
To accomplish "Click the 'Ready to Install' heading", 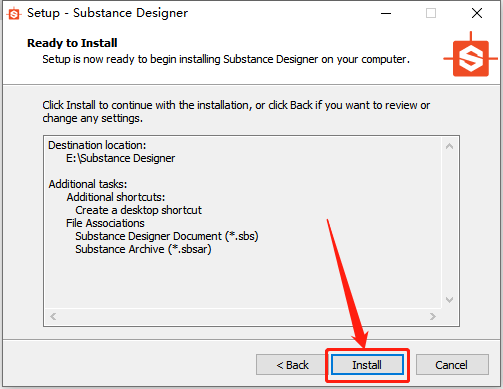I will click(72, 43).
